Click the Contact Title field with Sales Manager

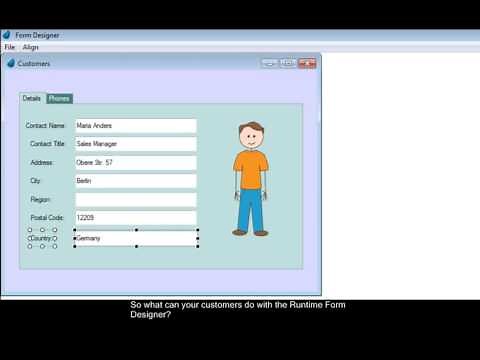pyautogui.click(x=136, y=144)
